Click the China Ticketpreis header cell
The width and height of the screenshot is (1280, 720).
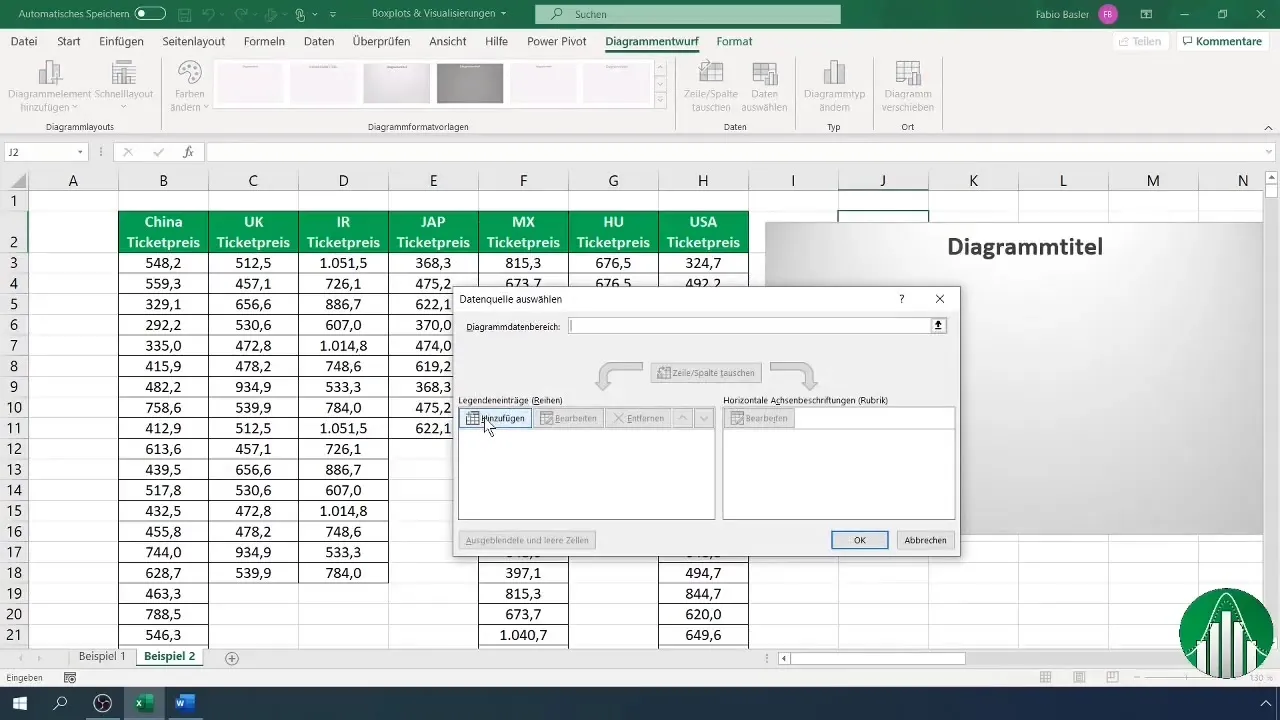click(x=163, y=232)
